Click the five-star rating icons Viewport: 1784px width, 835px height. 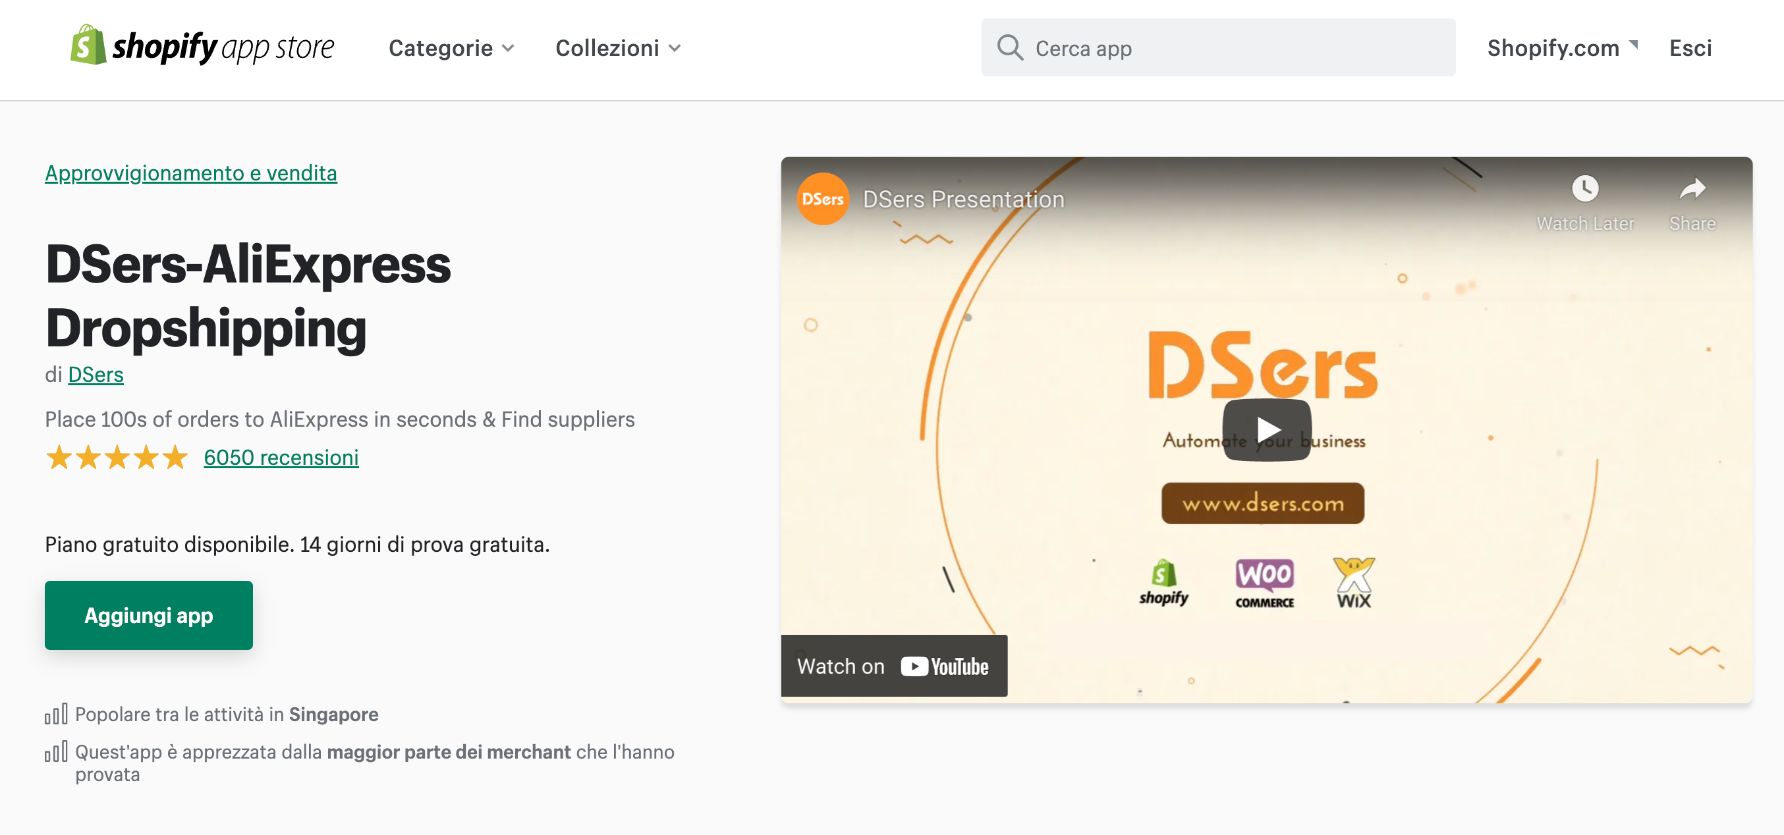[116, 458]
